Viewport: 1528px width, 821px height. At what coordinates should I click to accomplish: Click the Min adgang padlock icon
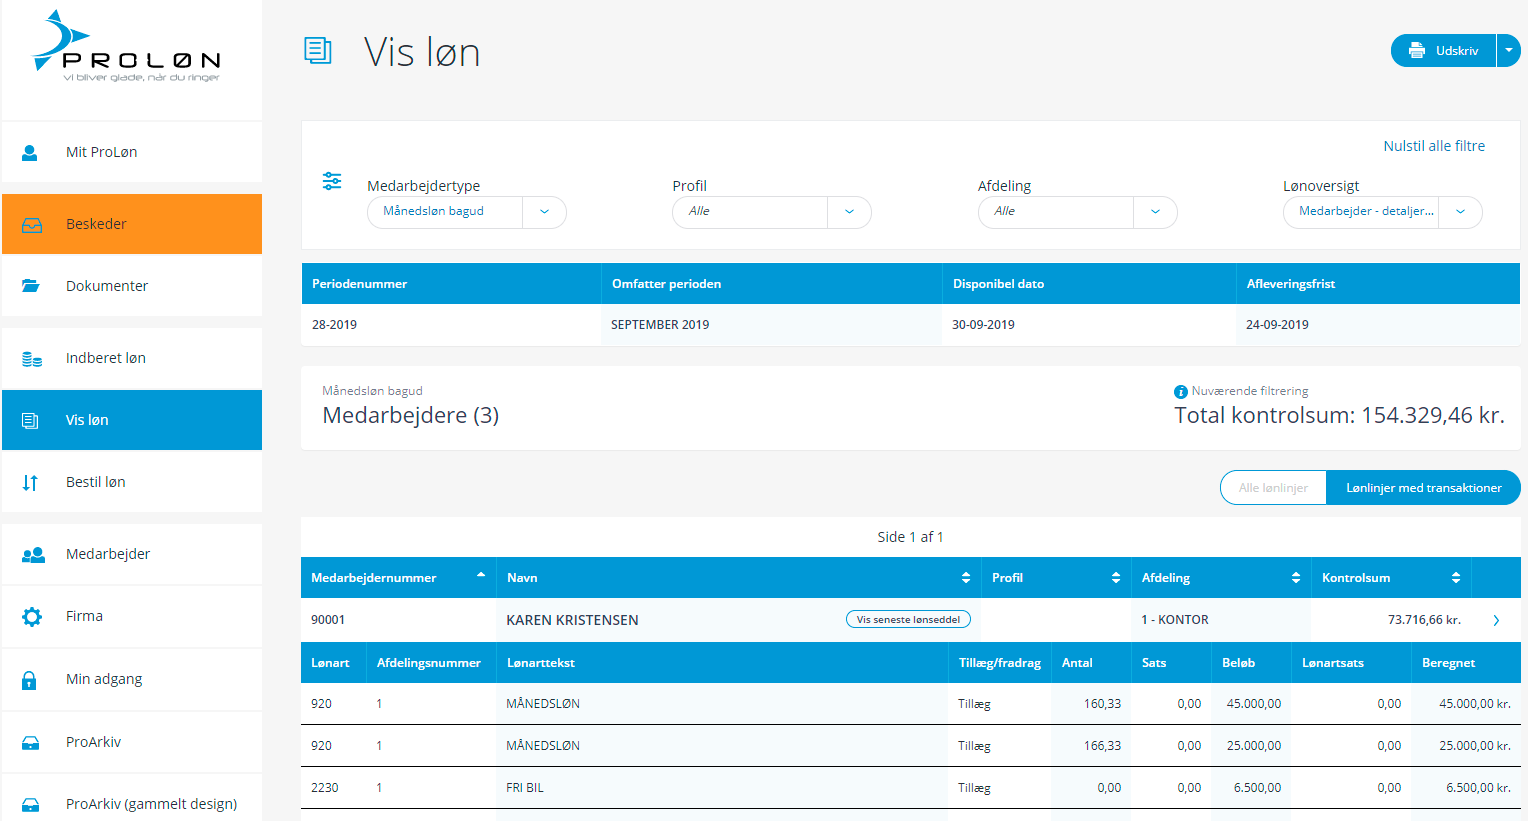pyautogui.click(x=30, y=680)
